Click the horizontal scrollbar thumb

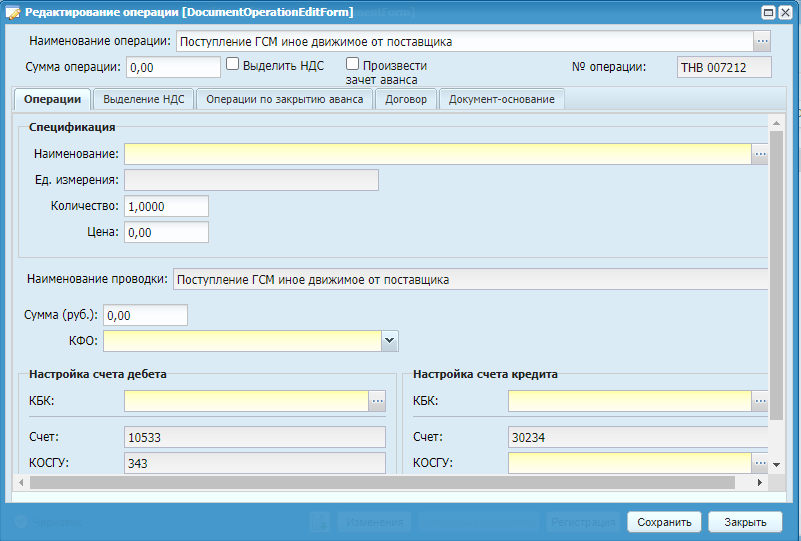[x=382, y=482]
